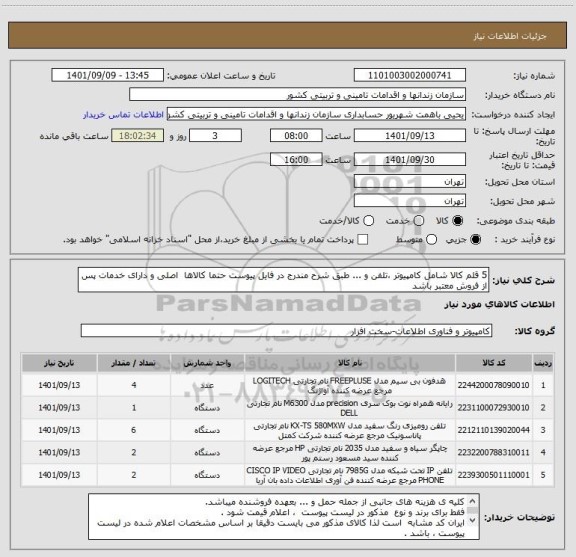Select the جزیی purchase type radio
576x557 pixels.
[476, 240]
